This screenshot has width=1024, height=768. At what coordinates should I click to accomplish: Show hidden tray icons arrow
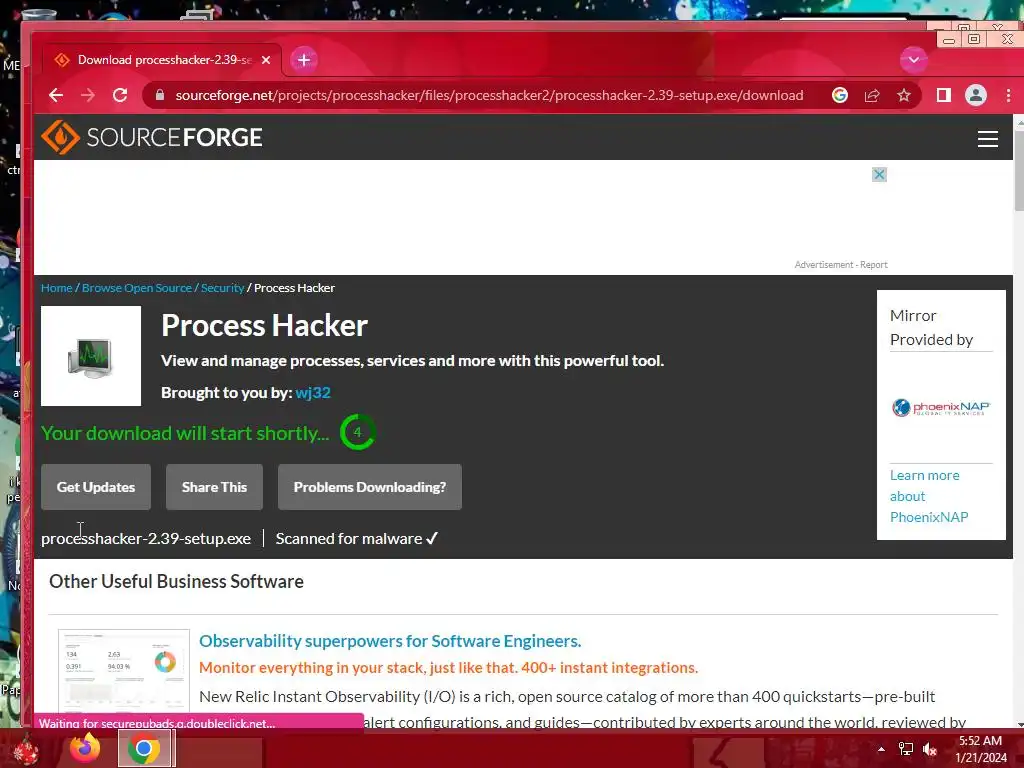tap(881, 749)
